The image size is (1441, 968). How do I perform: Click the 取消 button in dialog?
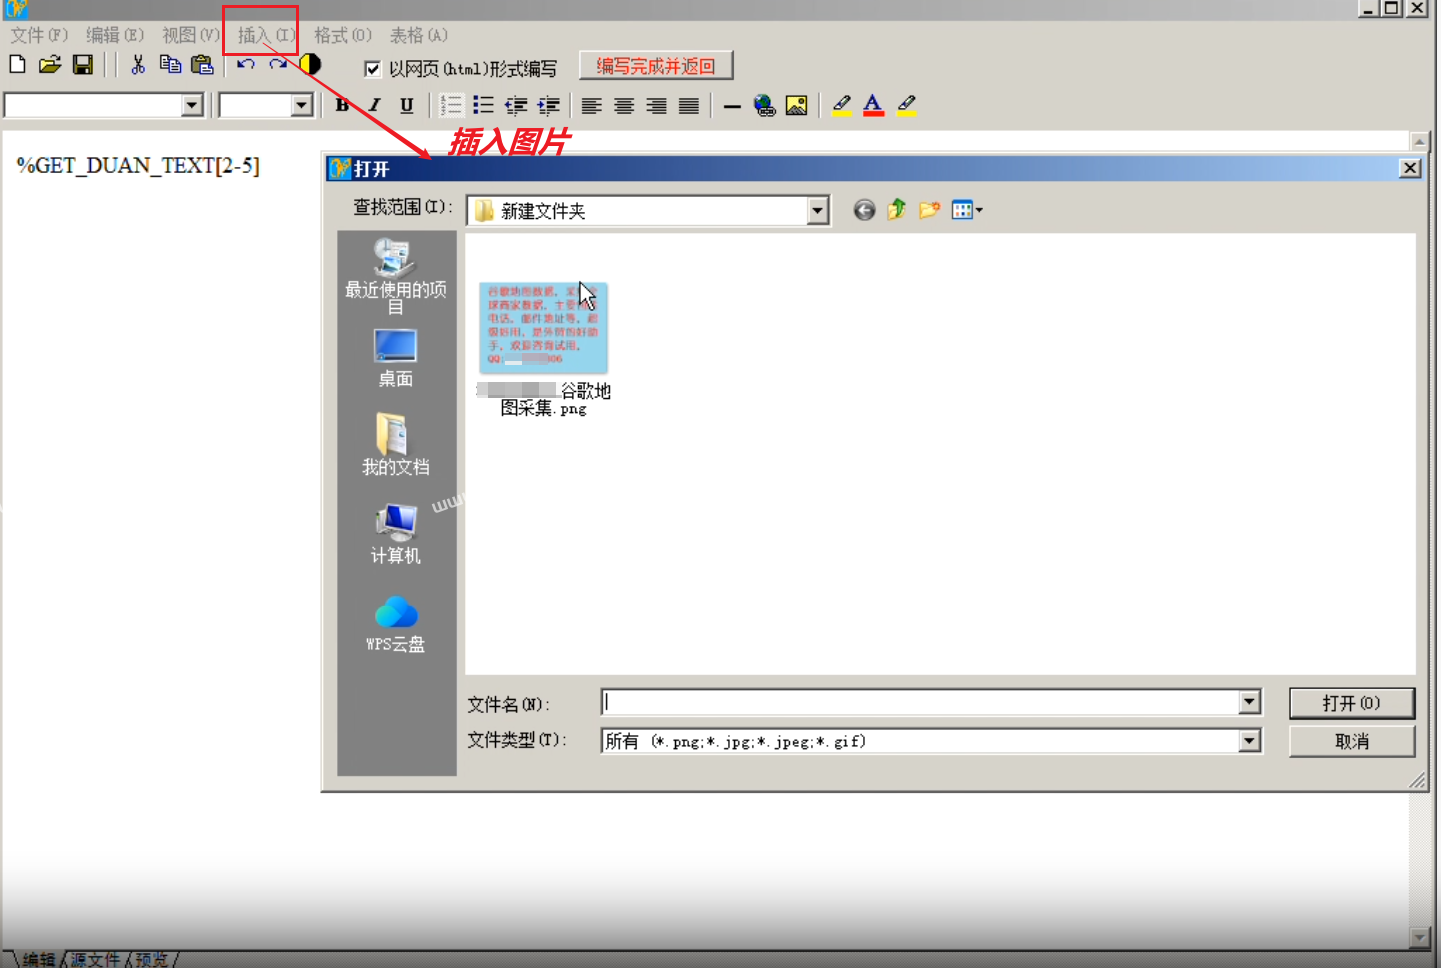coord(1352,742)
